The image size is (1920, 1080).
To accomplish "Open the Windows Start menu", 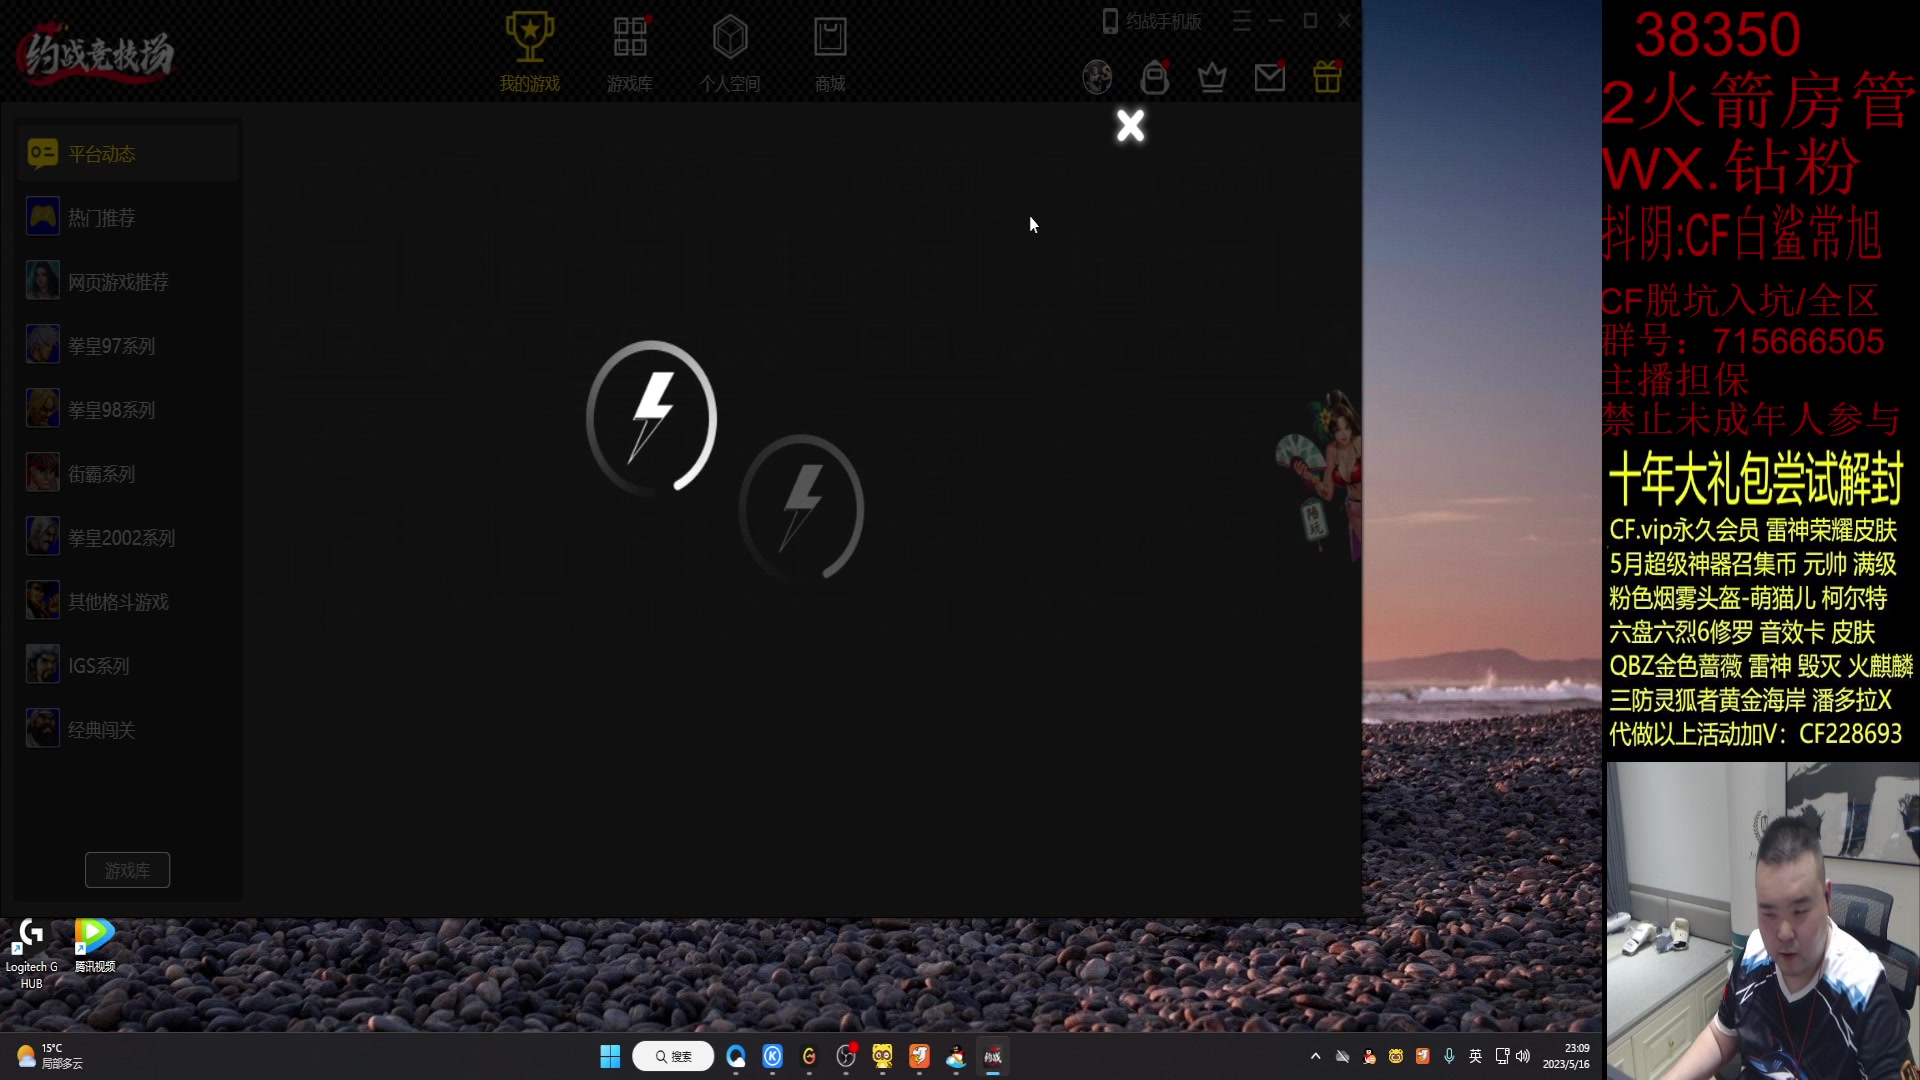I will click(610, 1056).
